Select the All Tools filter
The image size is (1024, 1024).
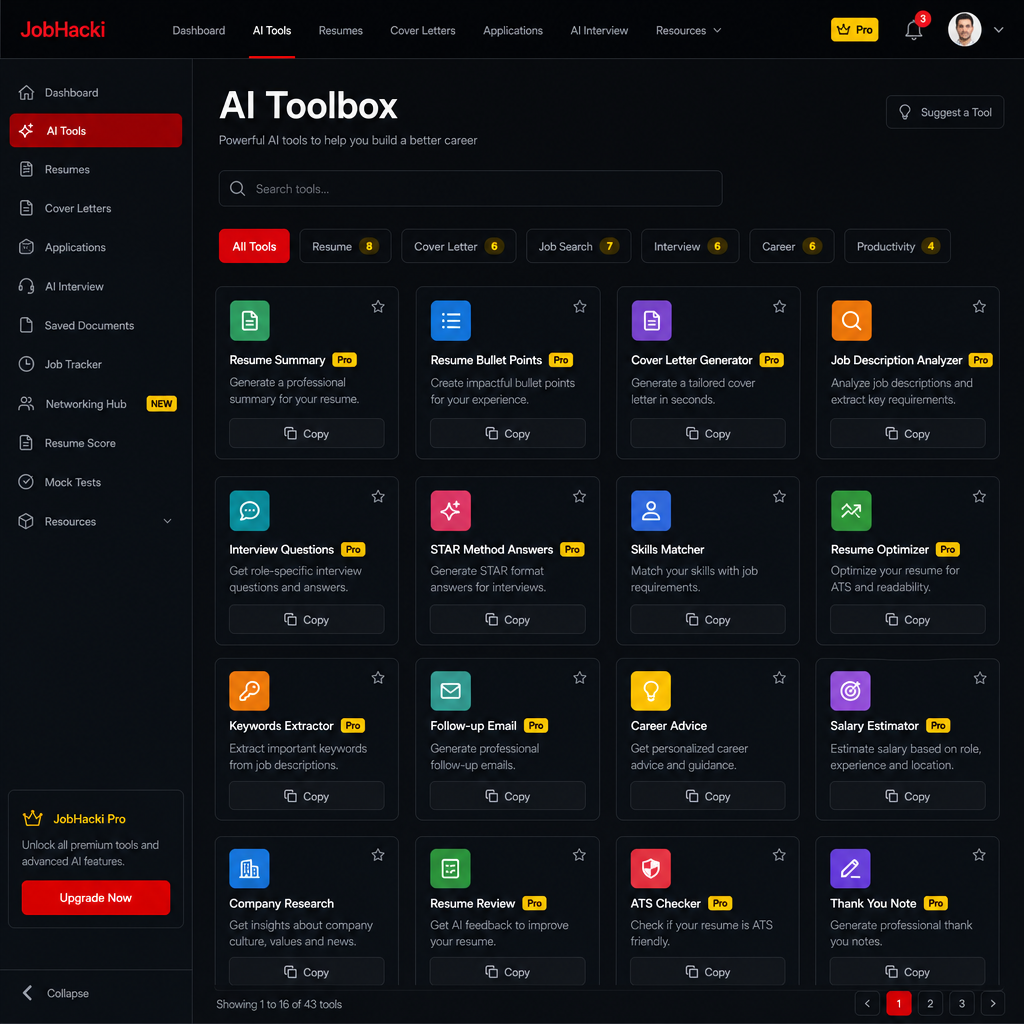pos(254,246)
